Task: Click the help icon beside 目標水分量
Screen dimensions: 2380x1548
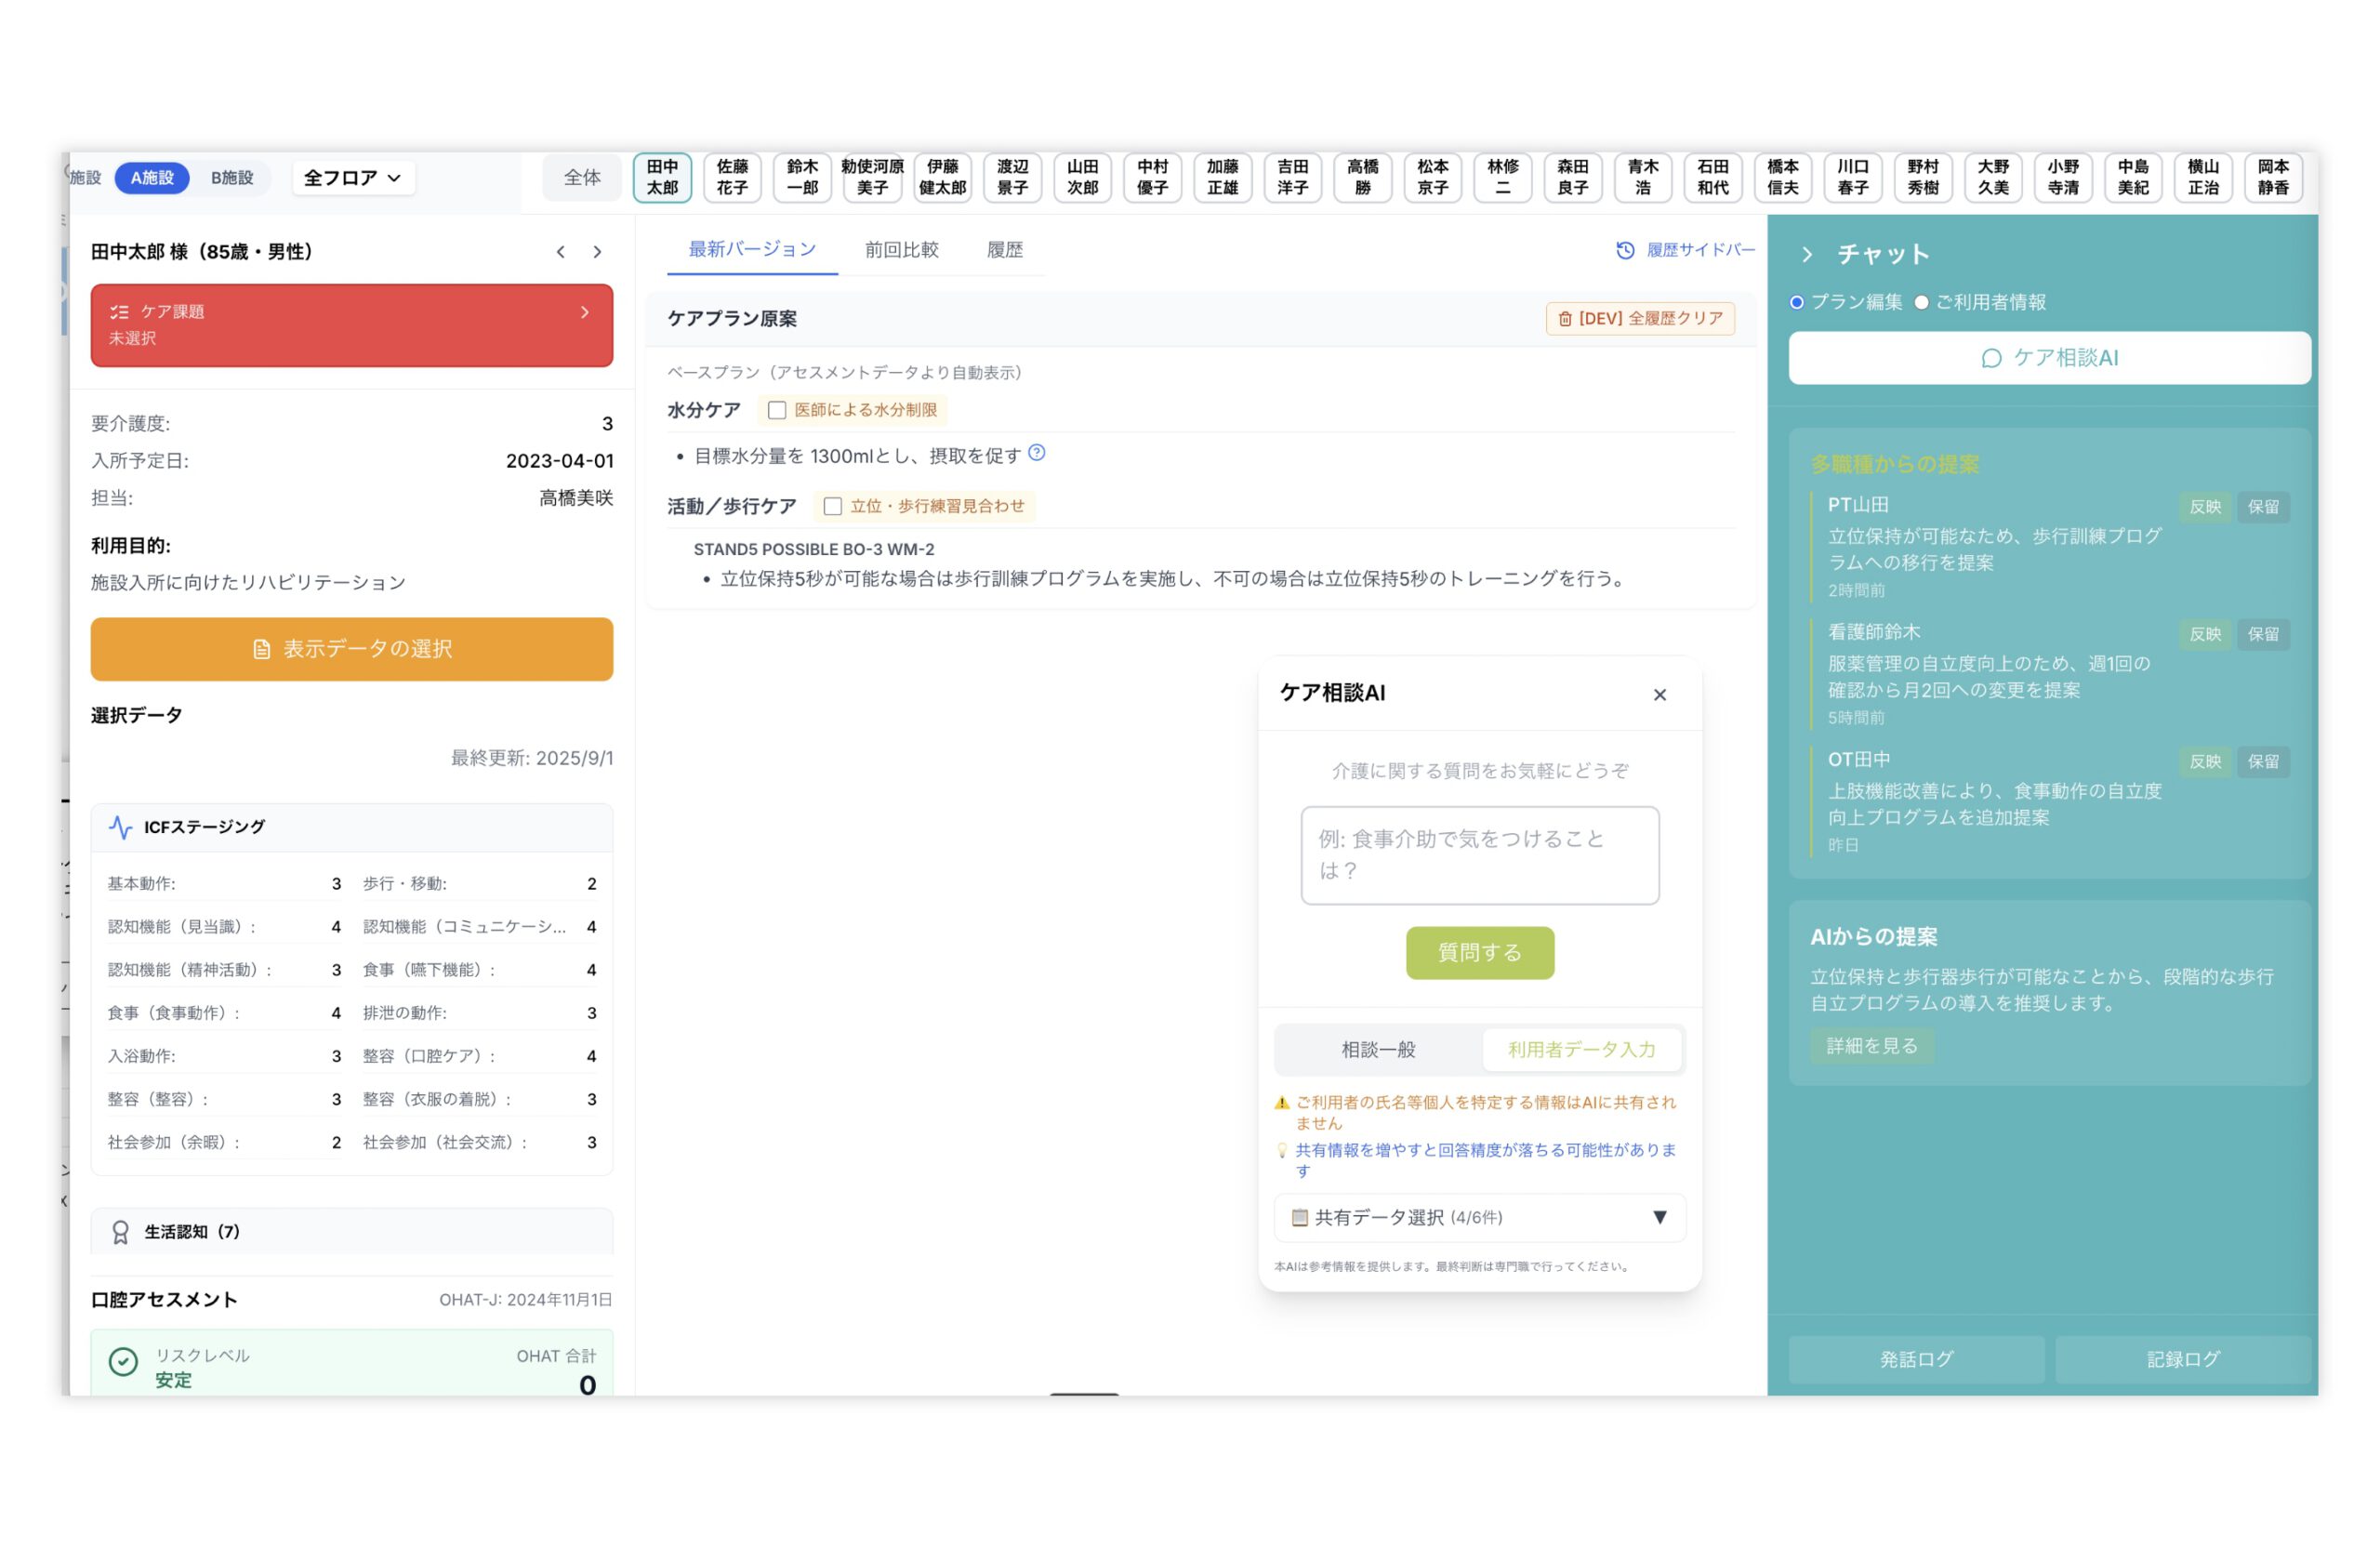Action: tap(1037, 453)
